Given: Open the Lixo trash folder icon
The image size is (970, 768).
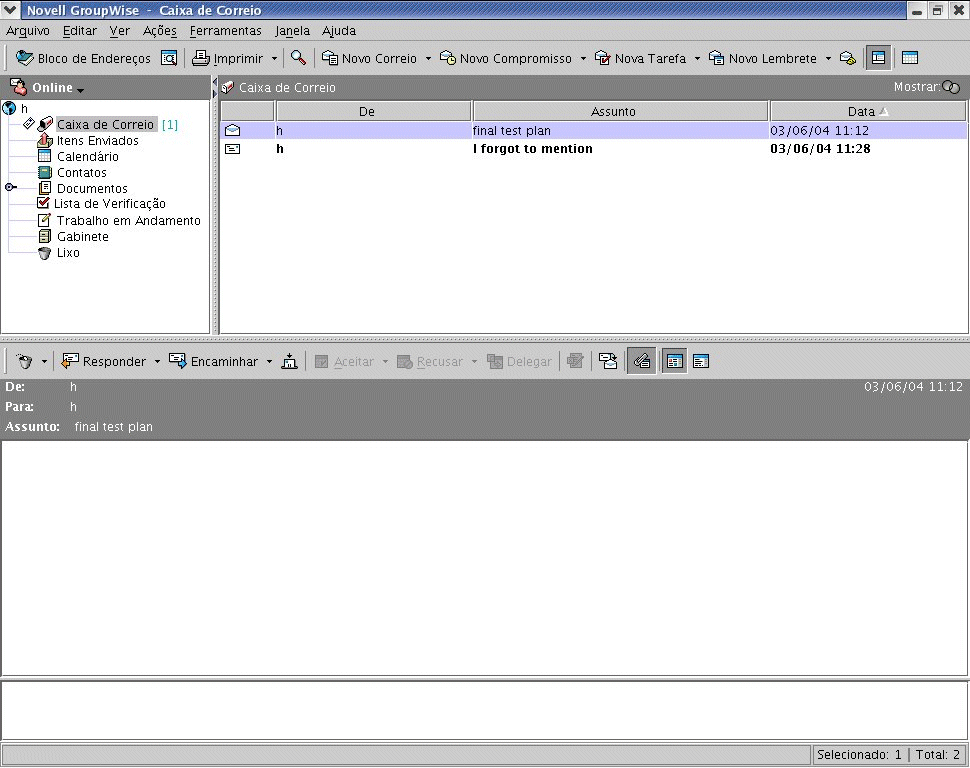Looking at the screenshot, I should [x=43, y=252].
